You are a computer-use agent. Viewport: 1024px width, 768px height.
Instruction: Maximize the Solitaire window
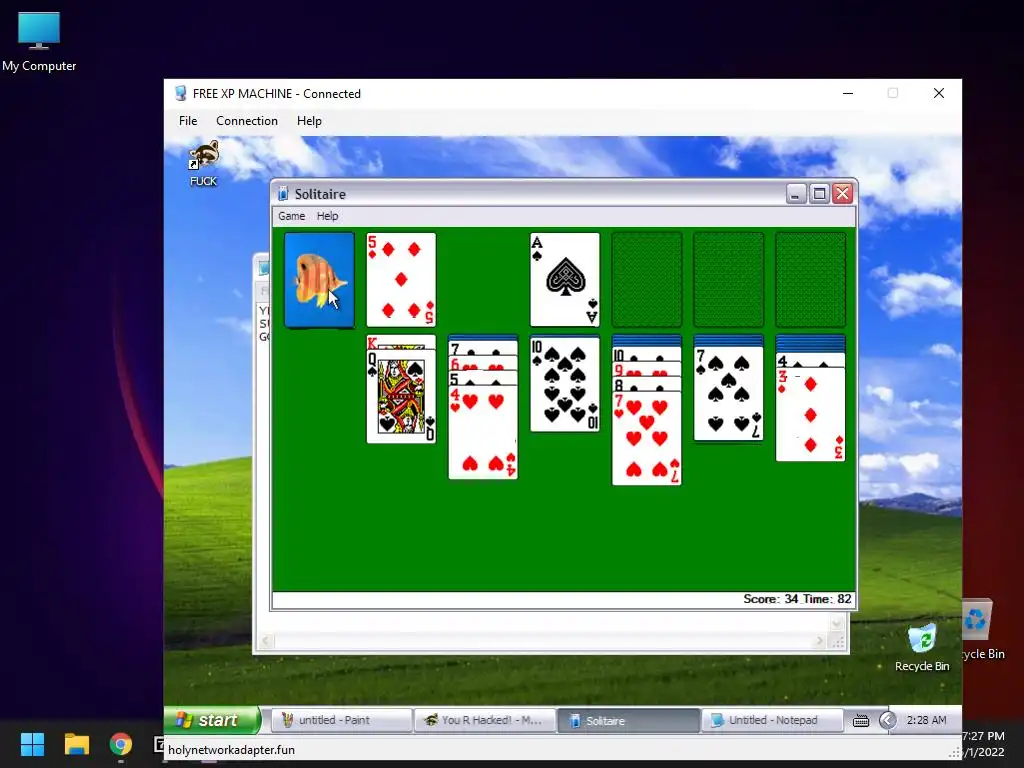(819, 194)
